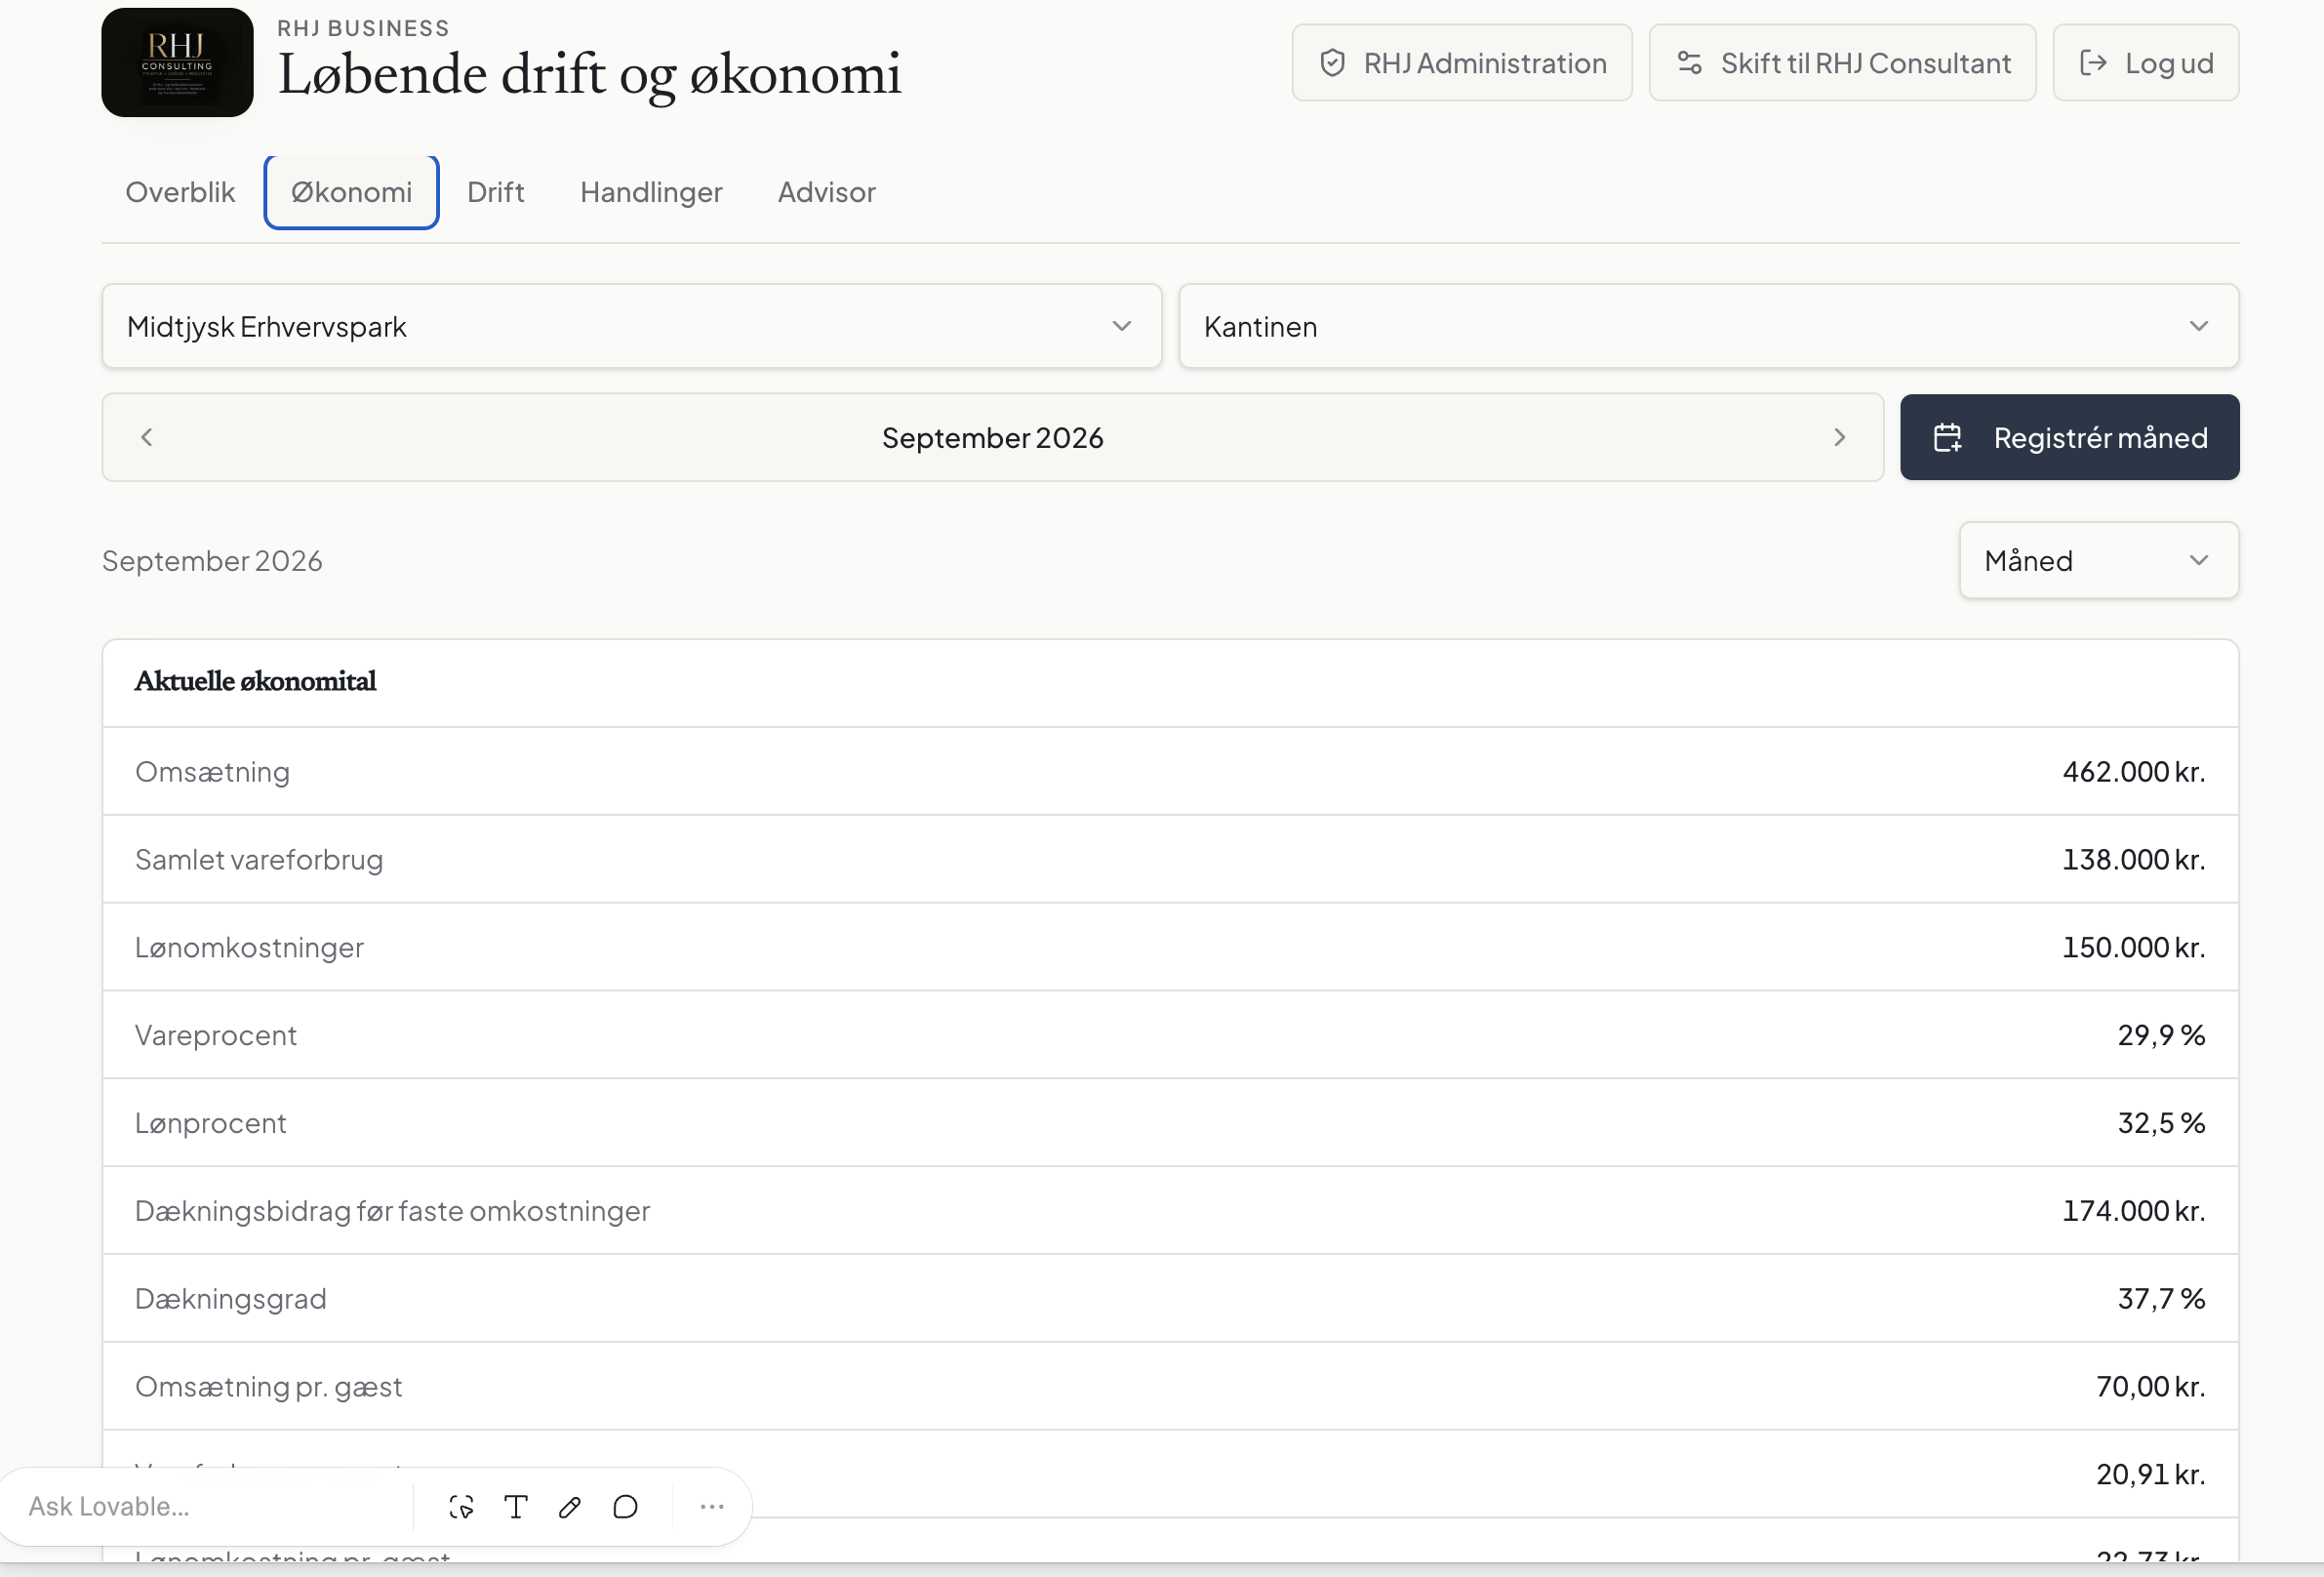The width and height of the screenshot is (2324, 1577).
Task: Click the Registrér måned button
Action: (2069, 437)
